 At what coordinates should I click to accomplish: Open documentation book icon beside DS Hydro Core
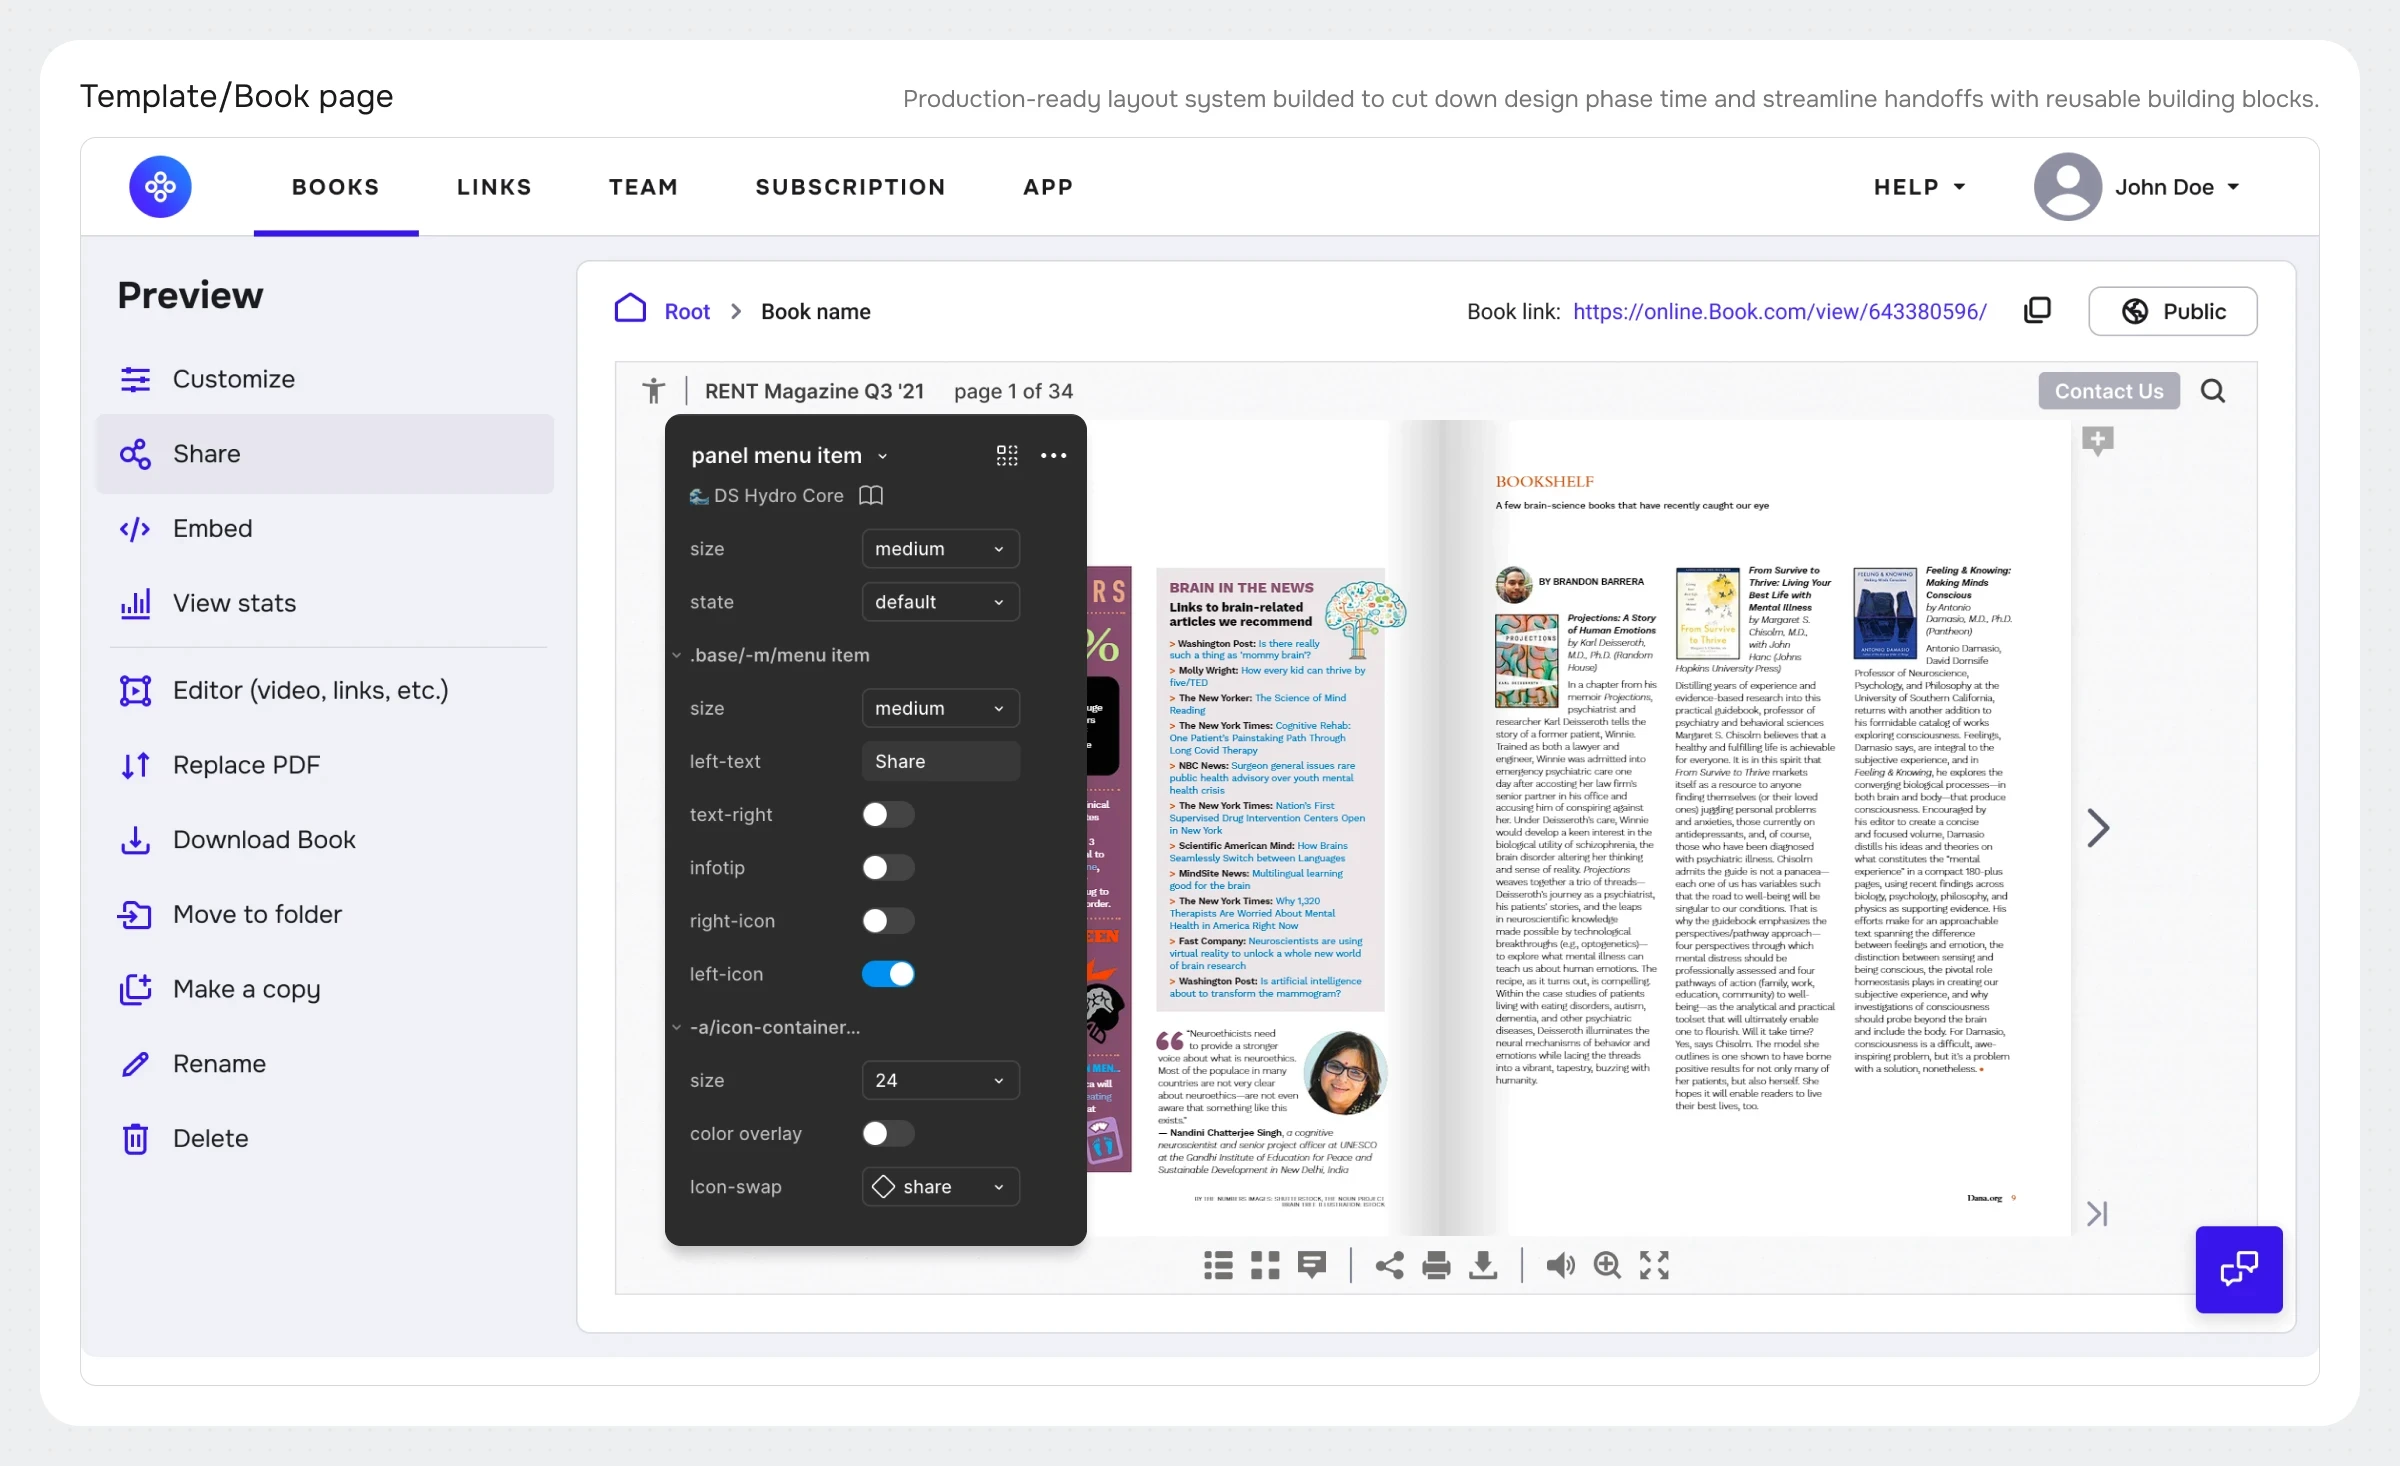pos(871,496)
